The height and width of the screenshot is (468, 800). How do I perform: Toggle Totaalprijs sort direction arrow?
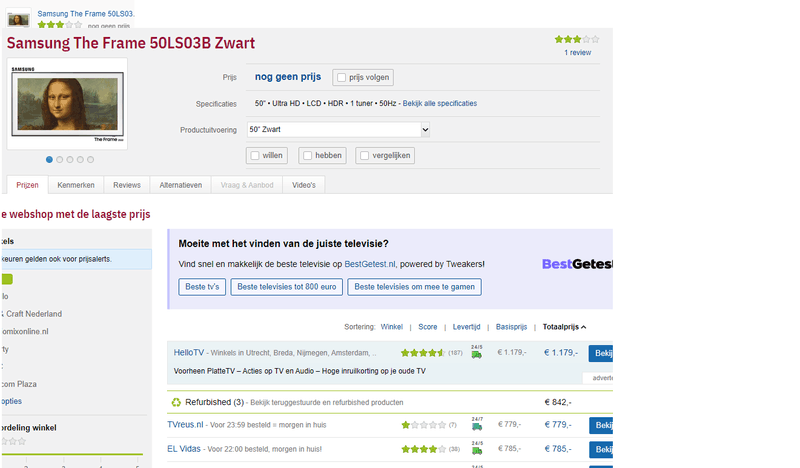point(583,327)
